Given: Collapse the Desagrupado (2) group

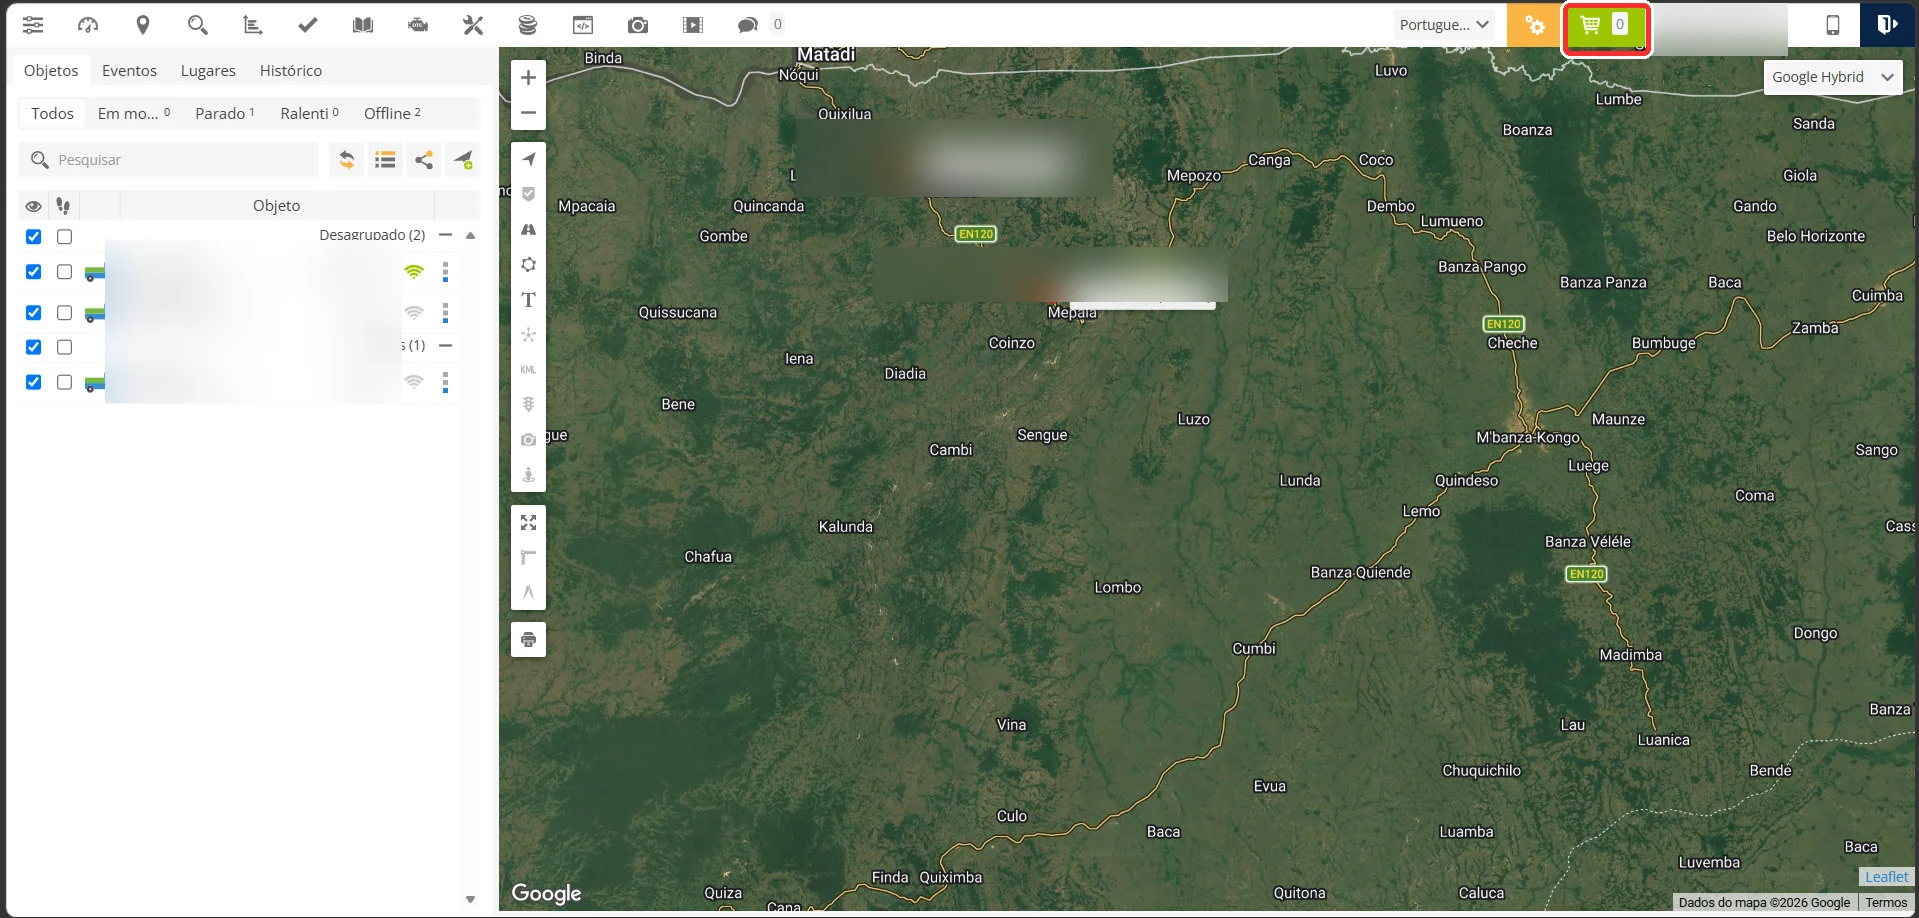Looking at the screenshot, I should click(446, 235).
